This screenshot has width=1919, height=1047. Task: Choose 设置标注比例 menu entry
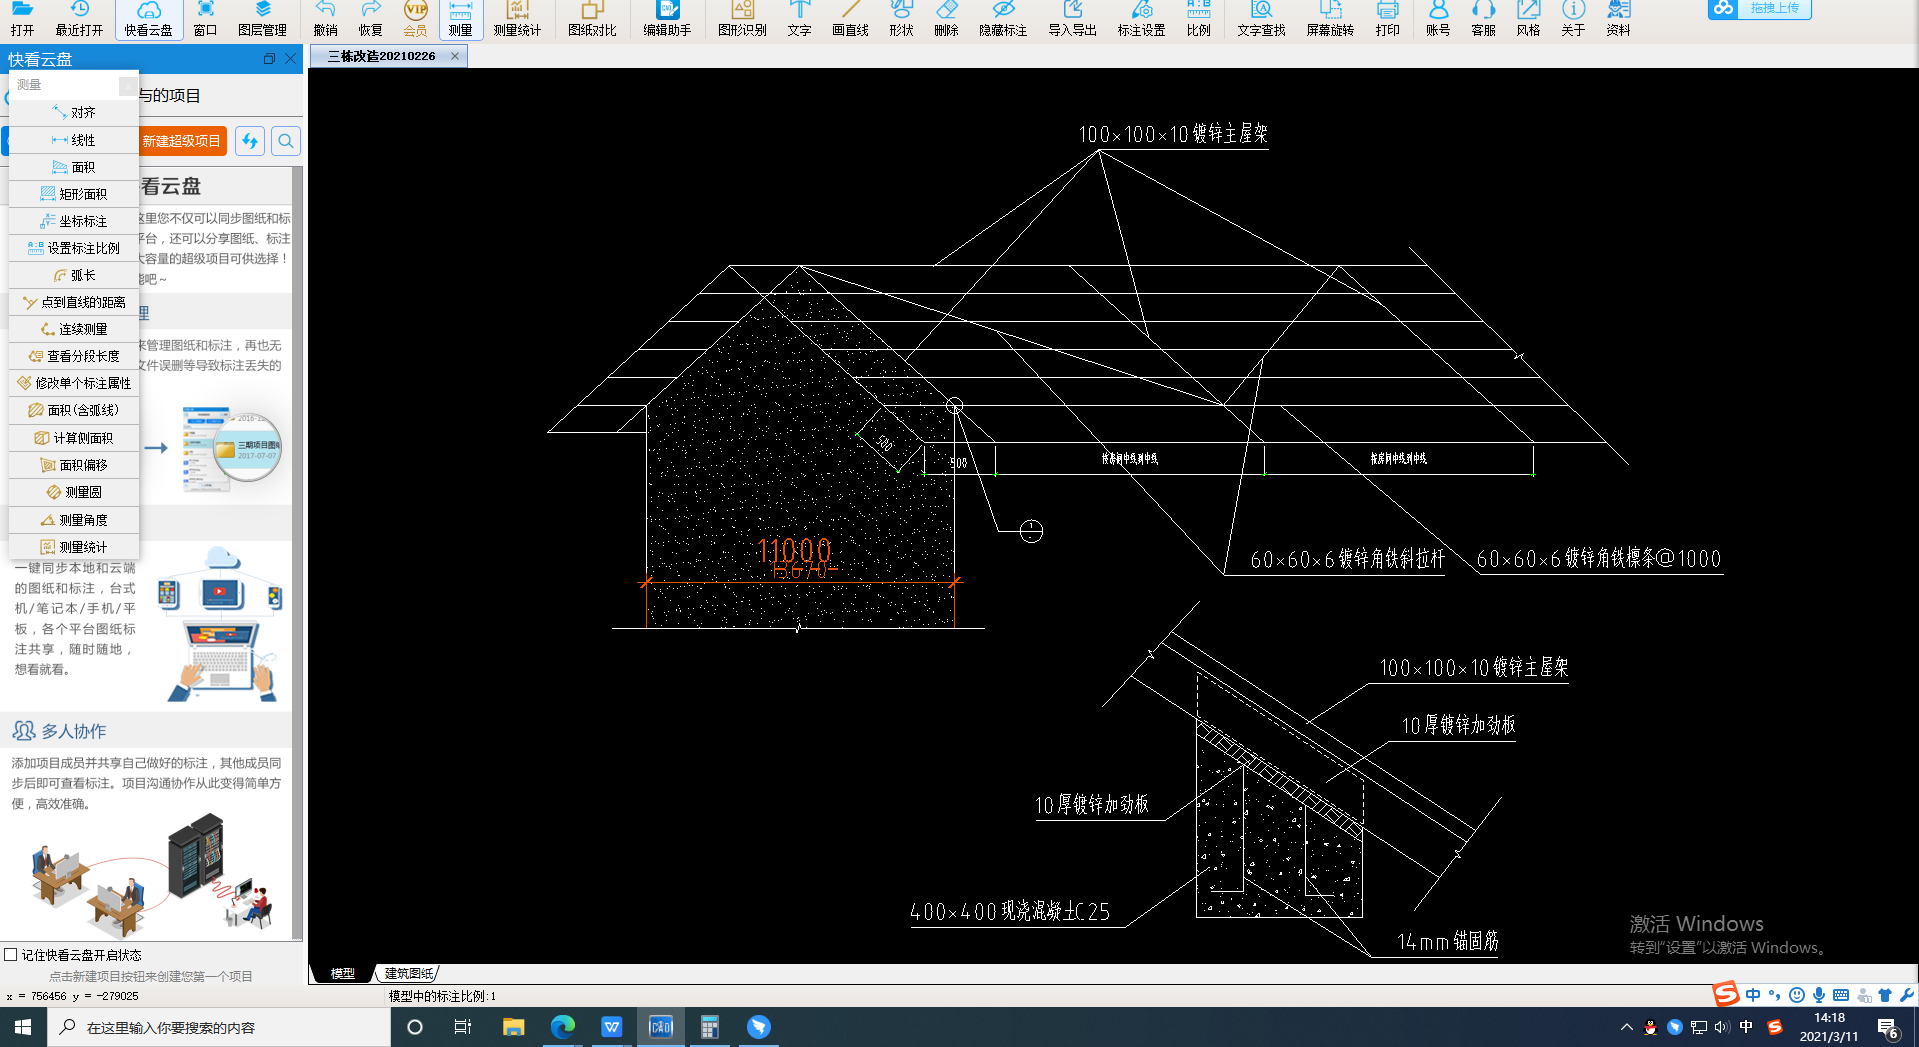pyautogui.click(x=74, y=248)
